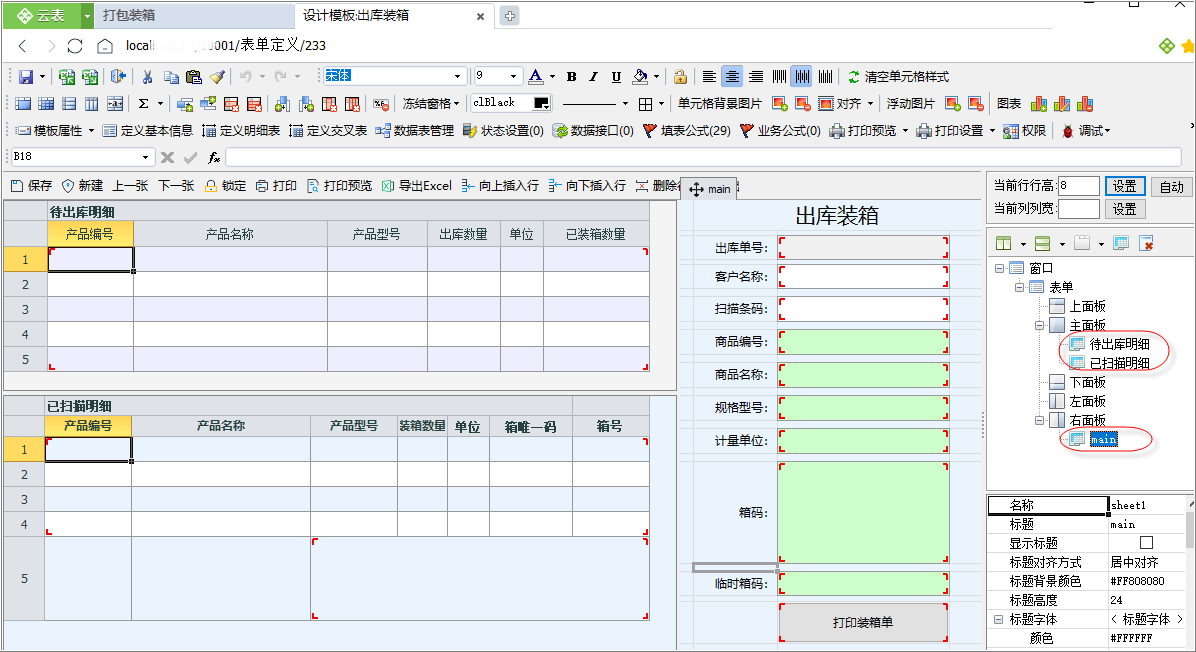Click the delete chart icon

coord(1085,103)
